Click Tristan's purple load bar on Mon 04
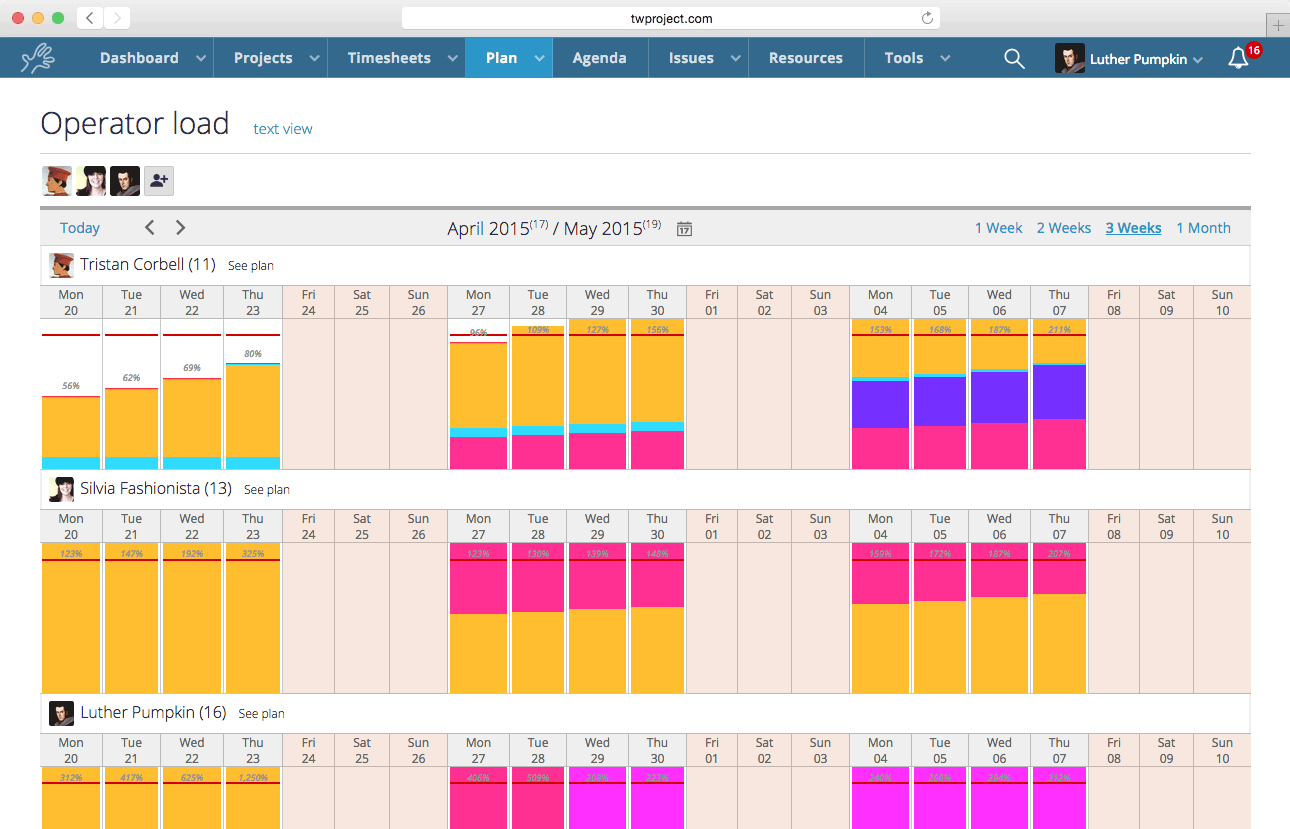 click(x=880, y=405)
